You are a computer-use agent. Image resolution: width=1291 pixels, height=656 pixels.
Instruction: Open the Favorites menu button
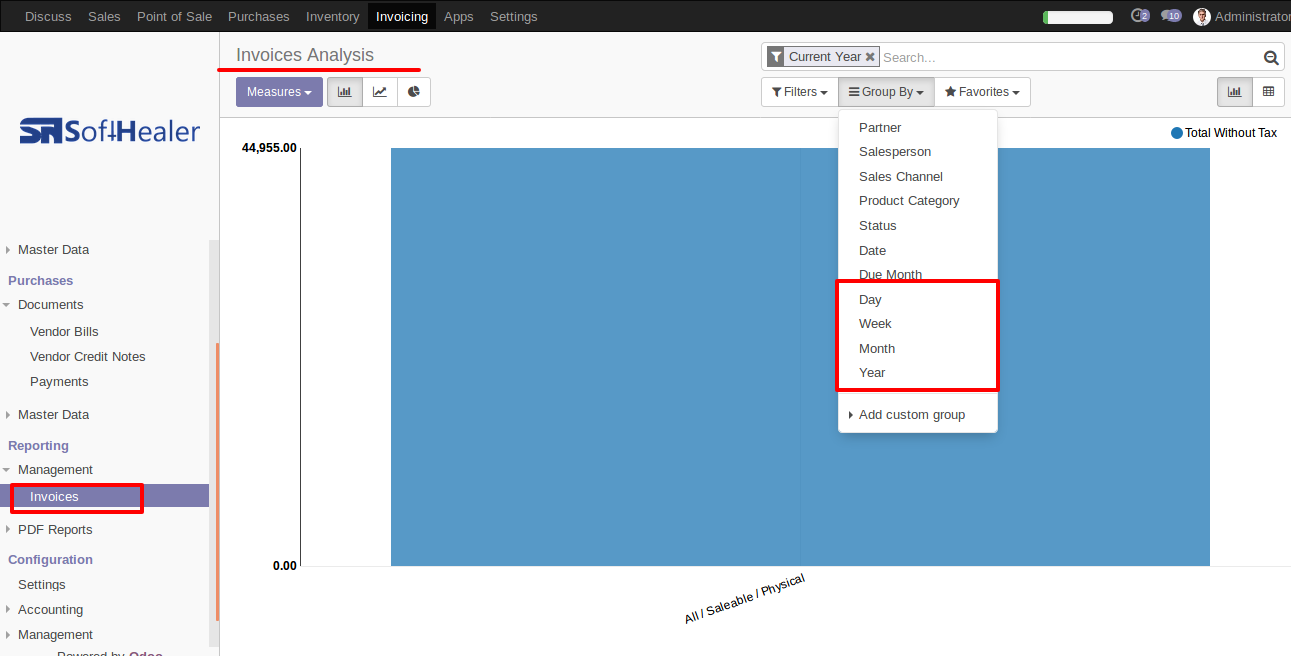point(982,92)
